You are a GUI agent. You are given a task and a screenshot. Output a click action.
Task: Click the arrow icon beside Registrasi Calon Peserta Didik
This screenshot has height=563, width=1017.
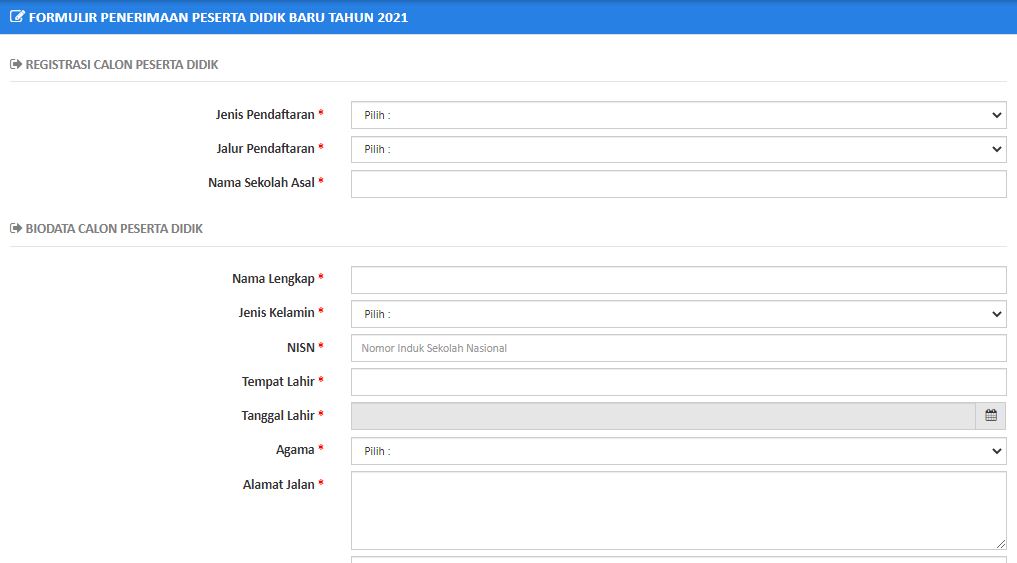point(16,64)
